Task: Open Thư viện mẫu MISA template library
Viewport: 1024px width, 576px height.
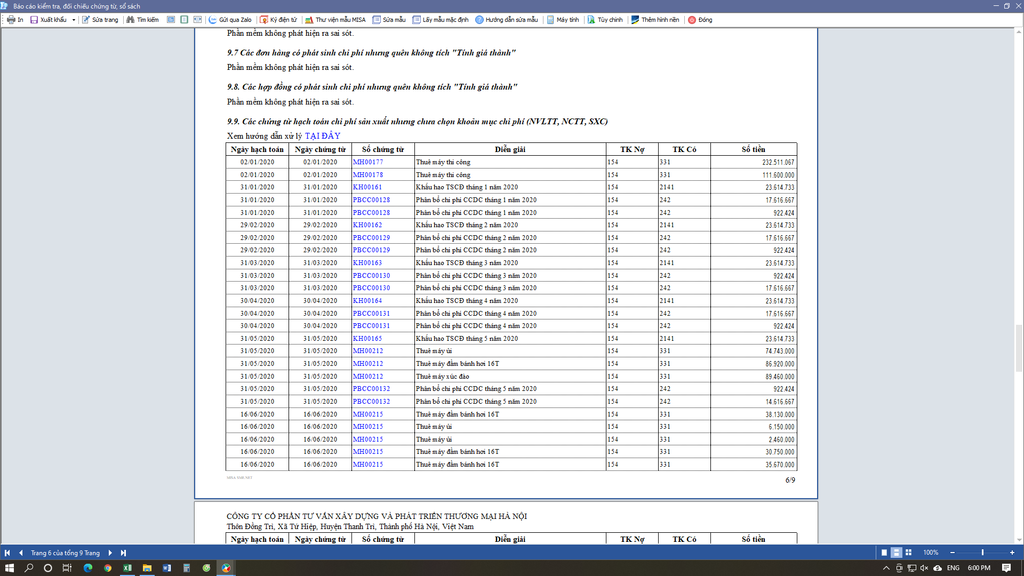Action: tap(335, 20)
